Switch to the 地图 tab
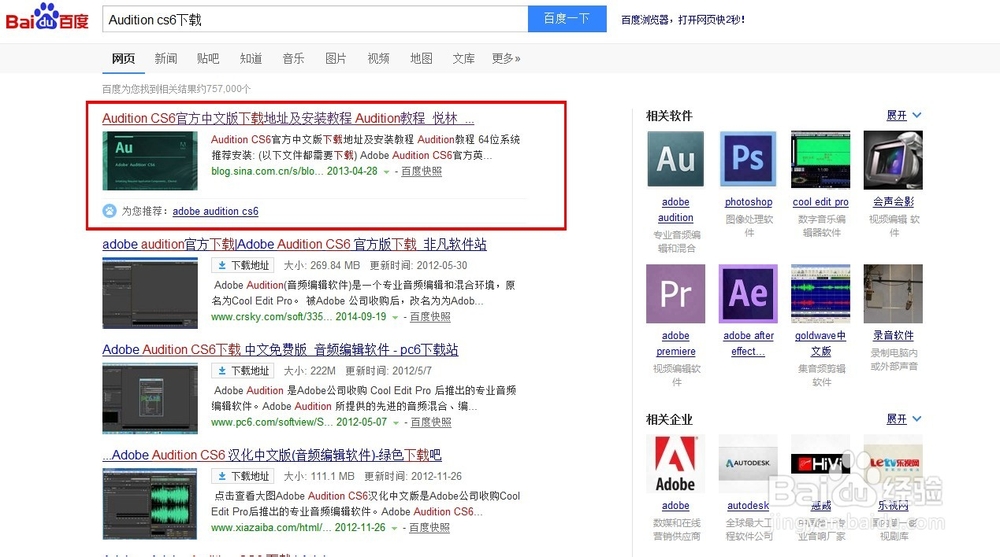The width and height of the screenshot is (1000, 557). click(x=421, y=59)
